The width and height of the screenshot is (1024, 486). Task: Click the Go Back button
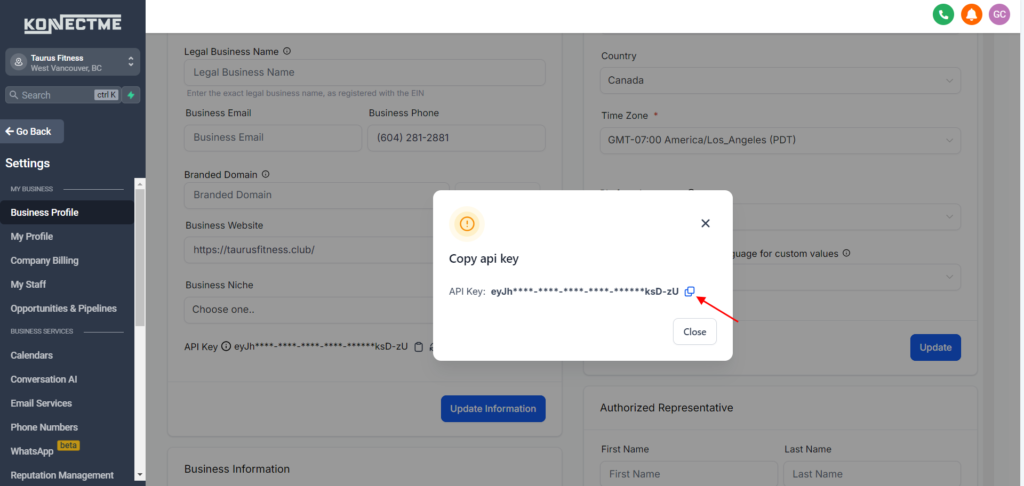(34, 132)
